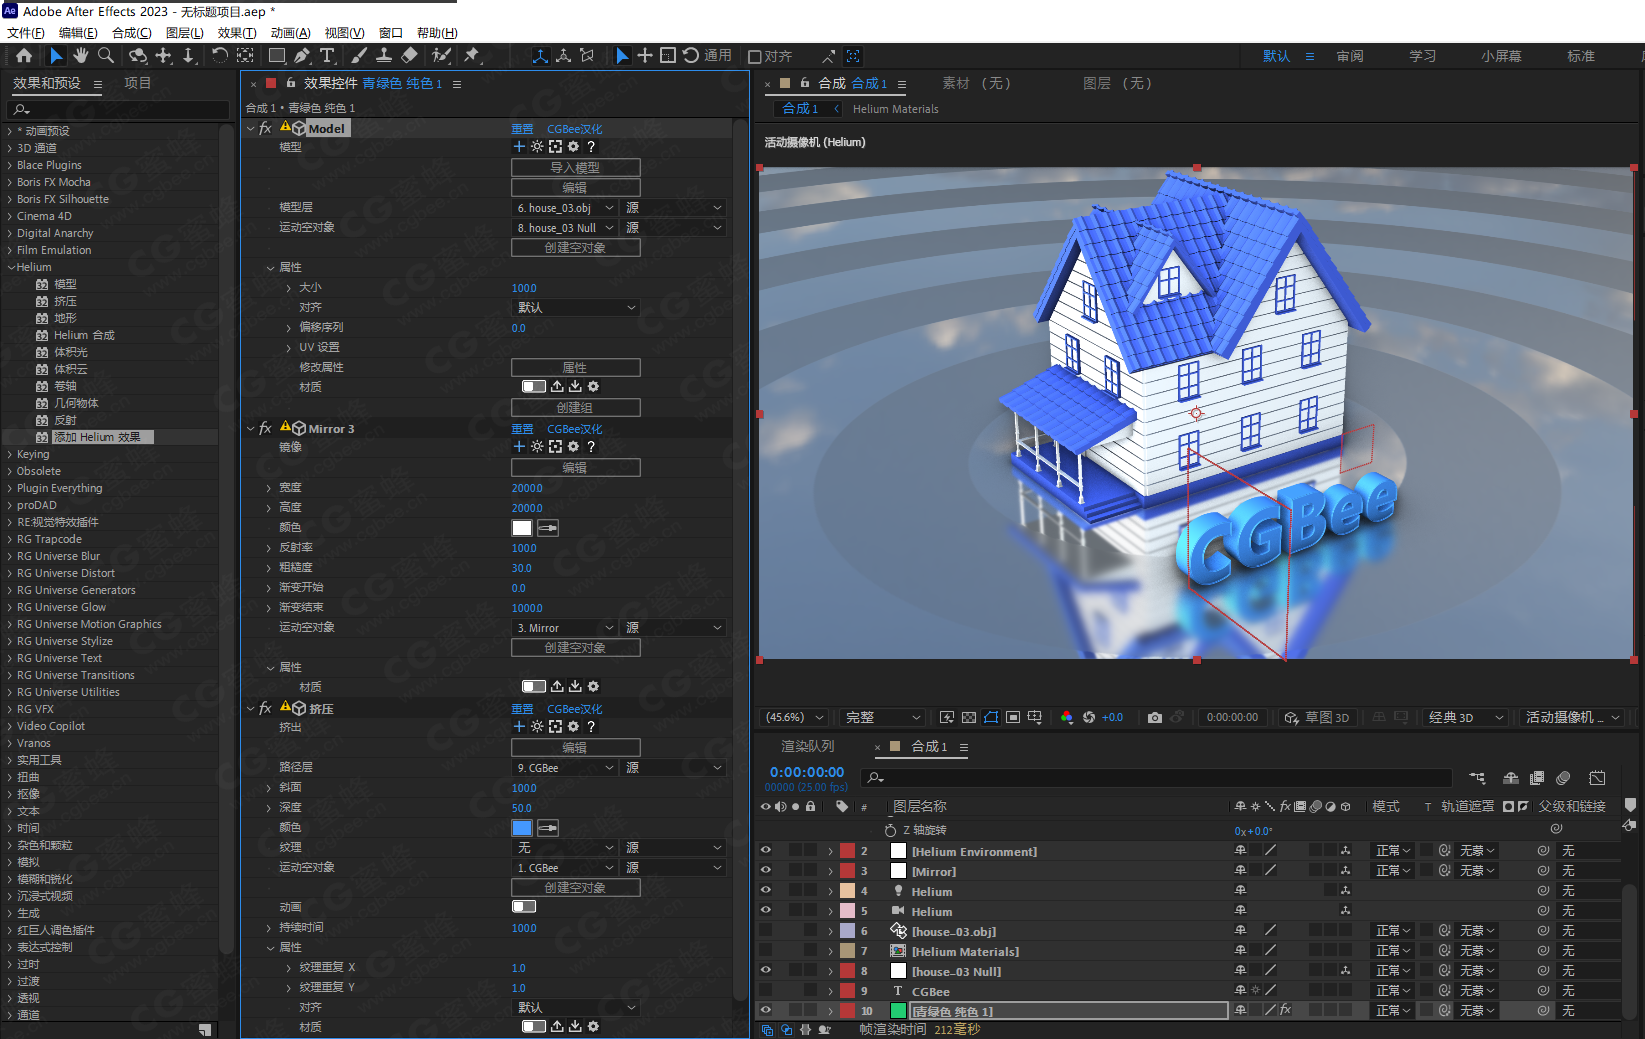
Task: Show the house_03.obj layer visibility
Action: click(x=766, y=931)
